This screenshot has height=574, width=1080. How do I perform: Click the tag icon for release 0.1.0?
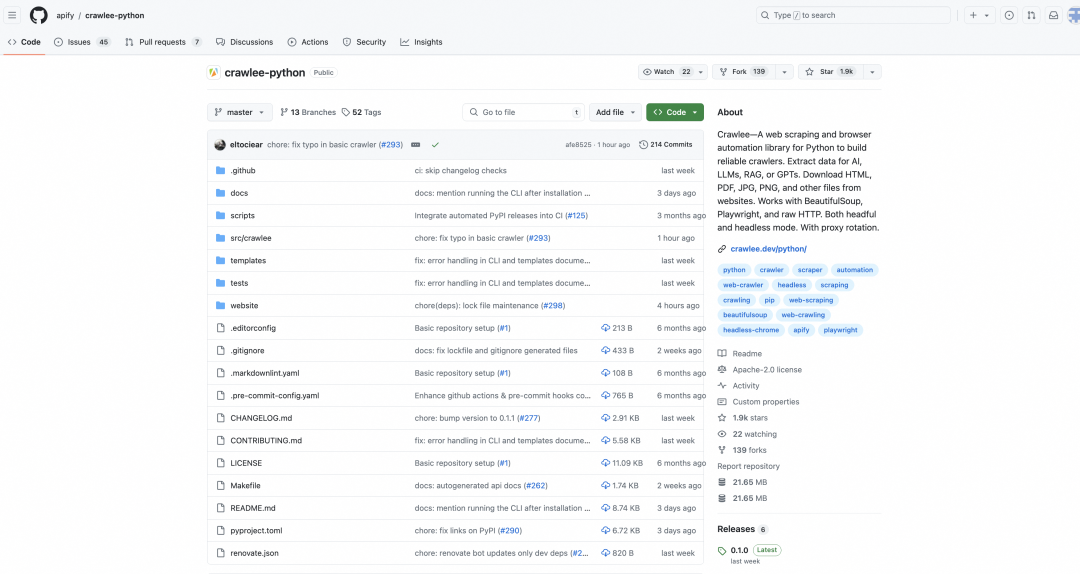pos(722,551)
